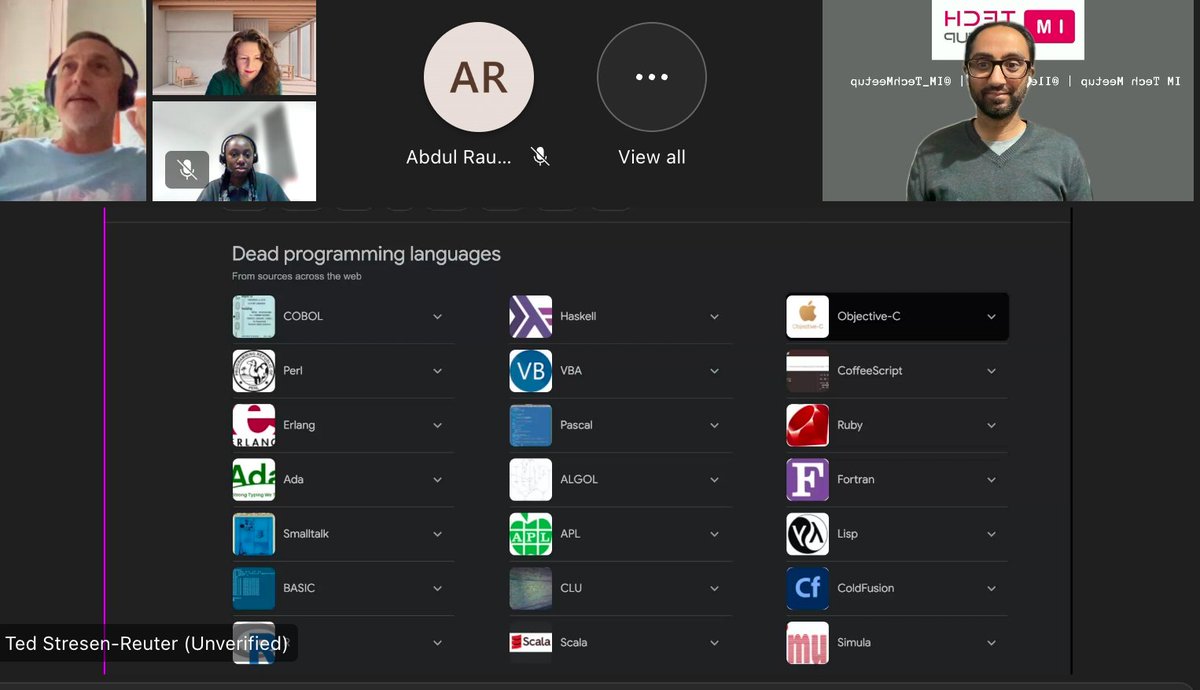This screenshot has height=690, width=1200.
Task: Click From sources across the web text
Action: [296, 276]
